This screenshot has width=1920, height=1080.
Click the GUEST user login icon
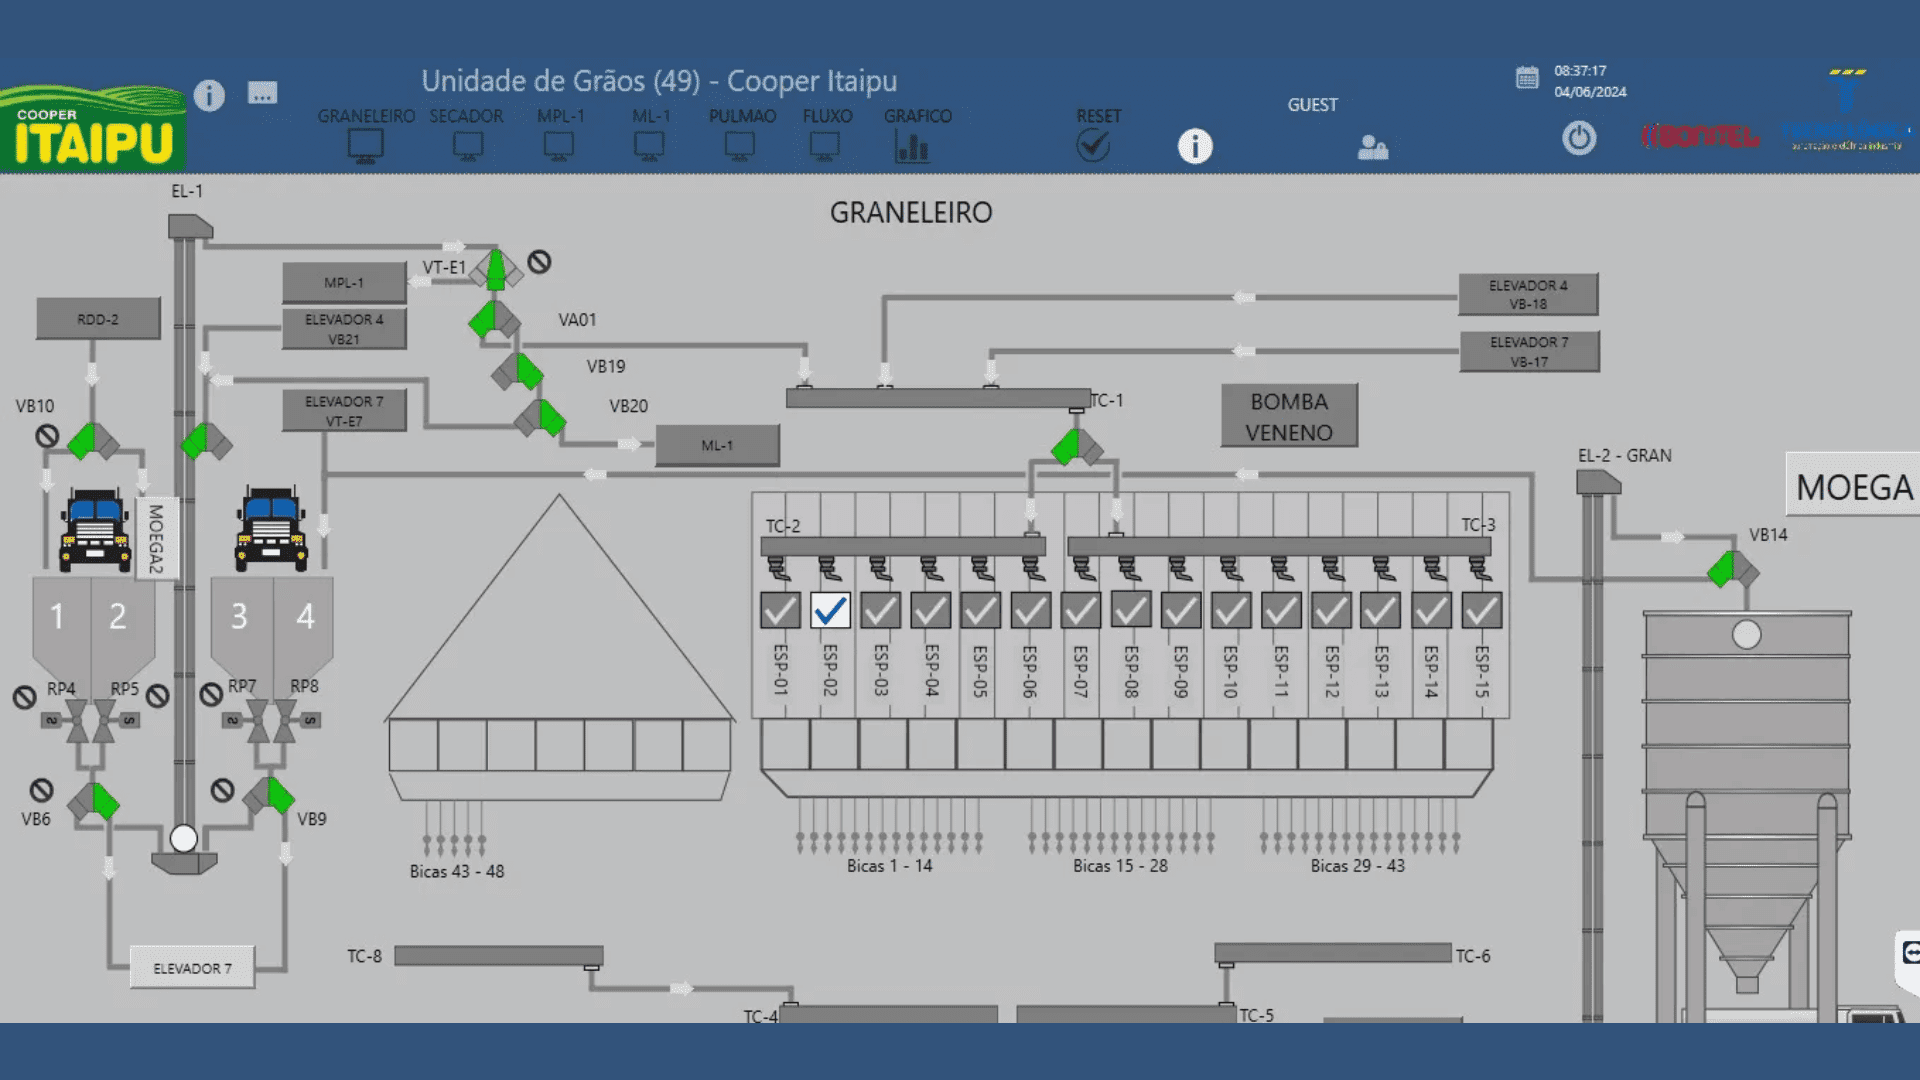point(1373,147)
